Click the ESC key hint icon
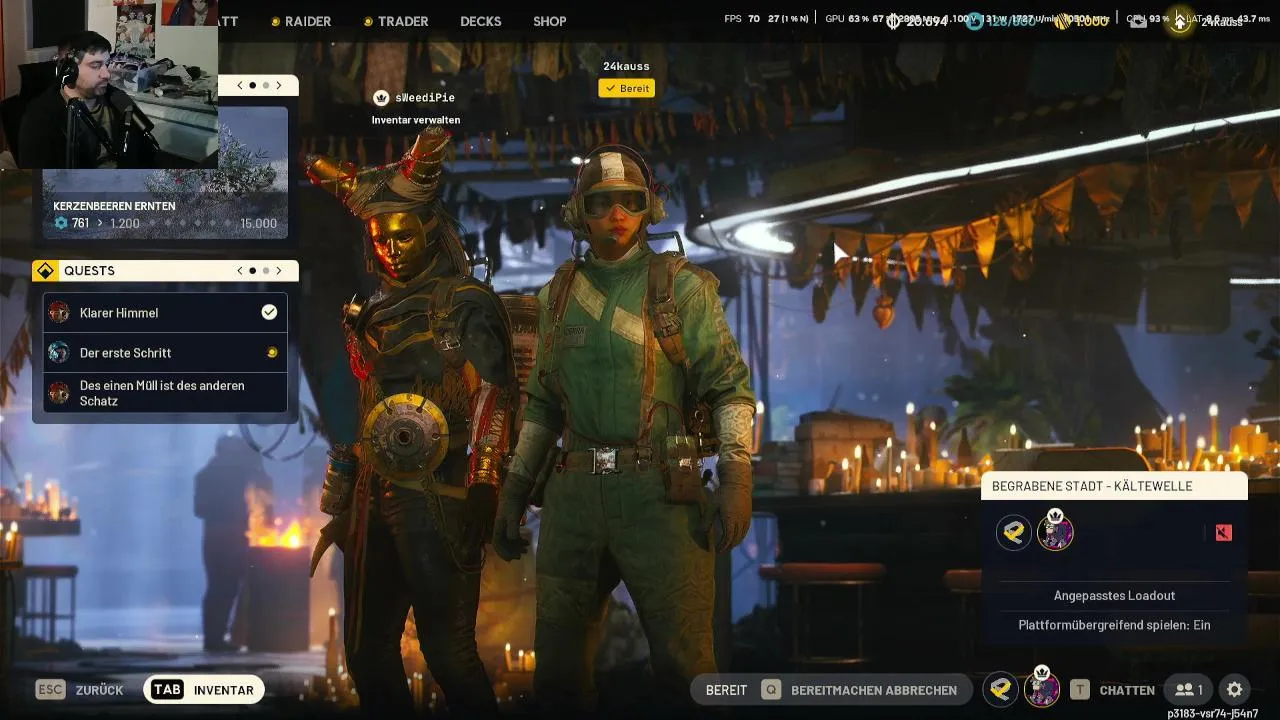This screenshot has width=1280, height=720. click(x=51, y=690)
